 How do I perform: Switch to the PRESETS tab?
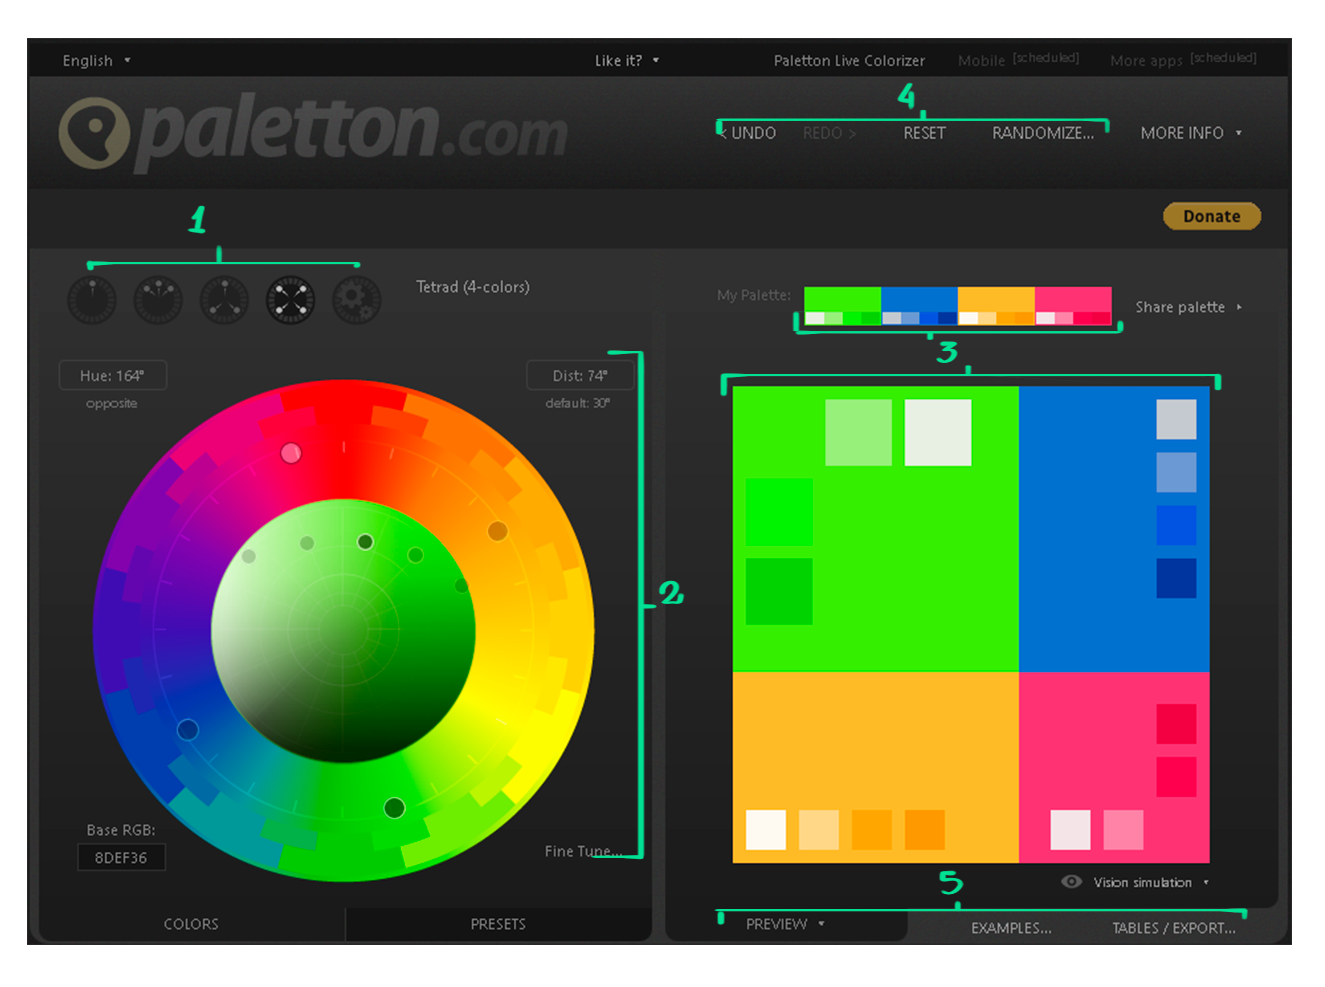click(x=498, y=924)
